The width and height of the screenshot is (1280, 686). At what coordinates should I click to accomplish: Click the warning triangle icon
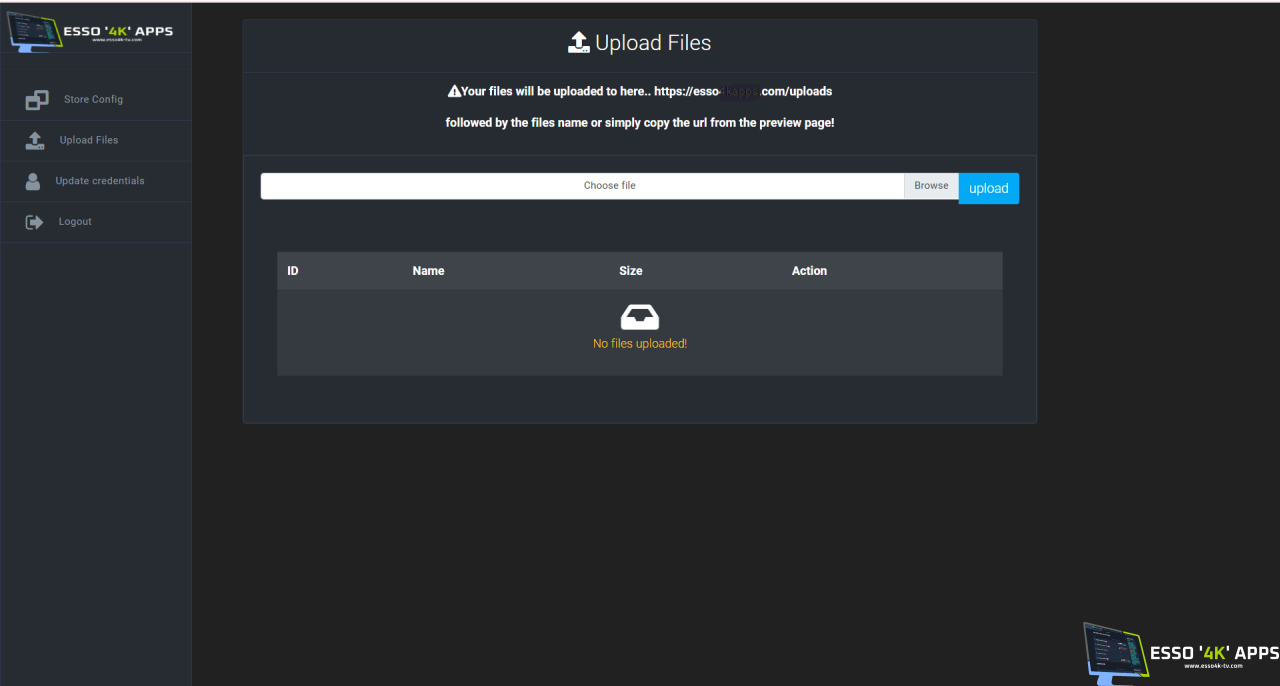(x=454, y=91)
